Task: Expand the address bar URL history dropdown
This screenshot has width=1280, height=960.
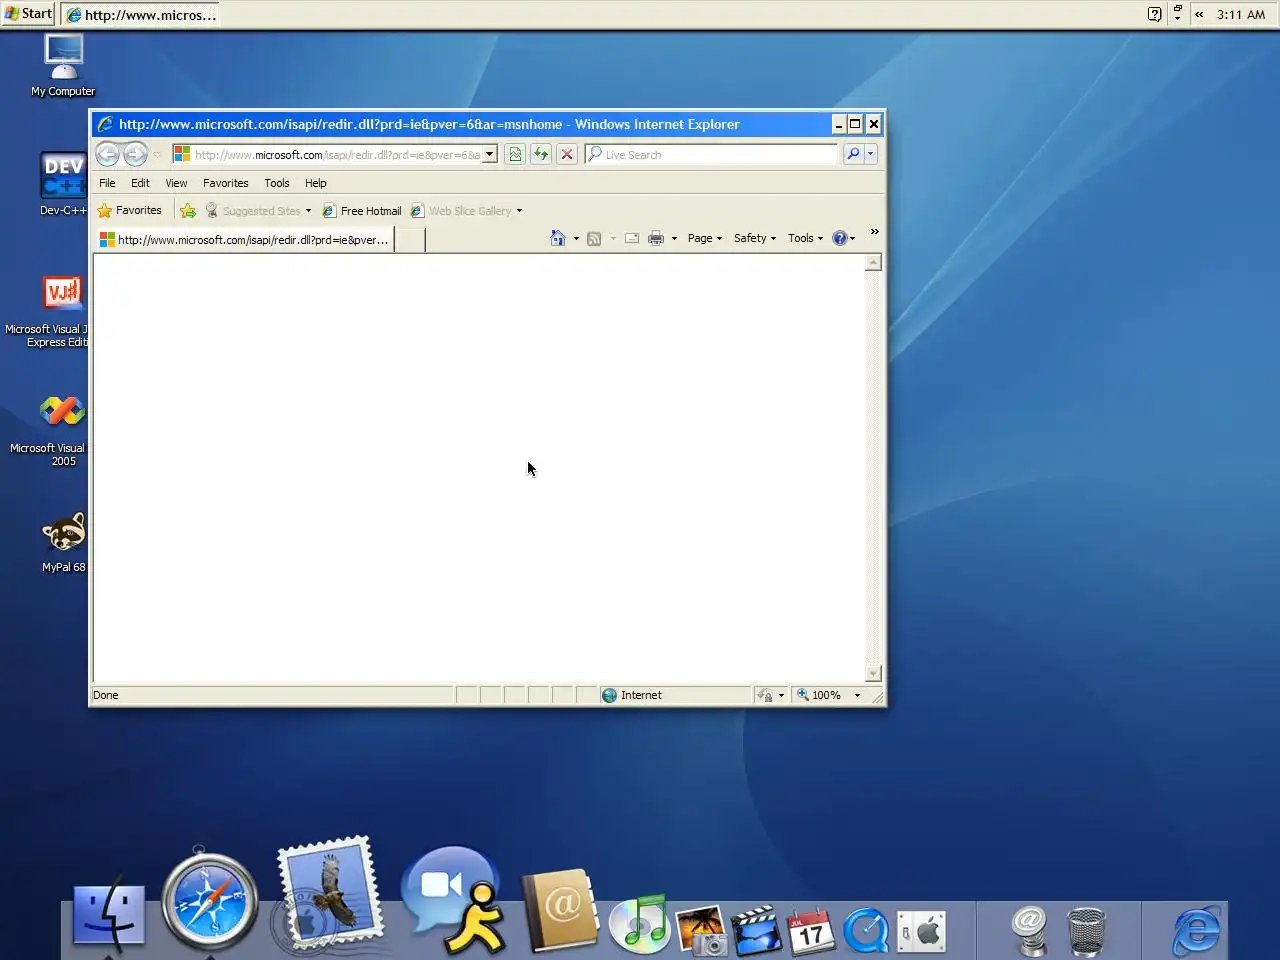Action: click(x=490, y=155)
